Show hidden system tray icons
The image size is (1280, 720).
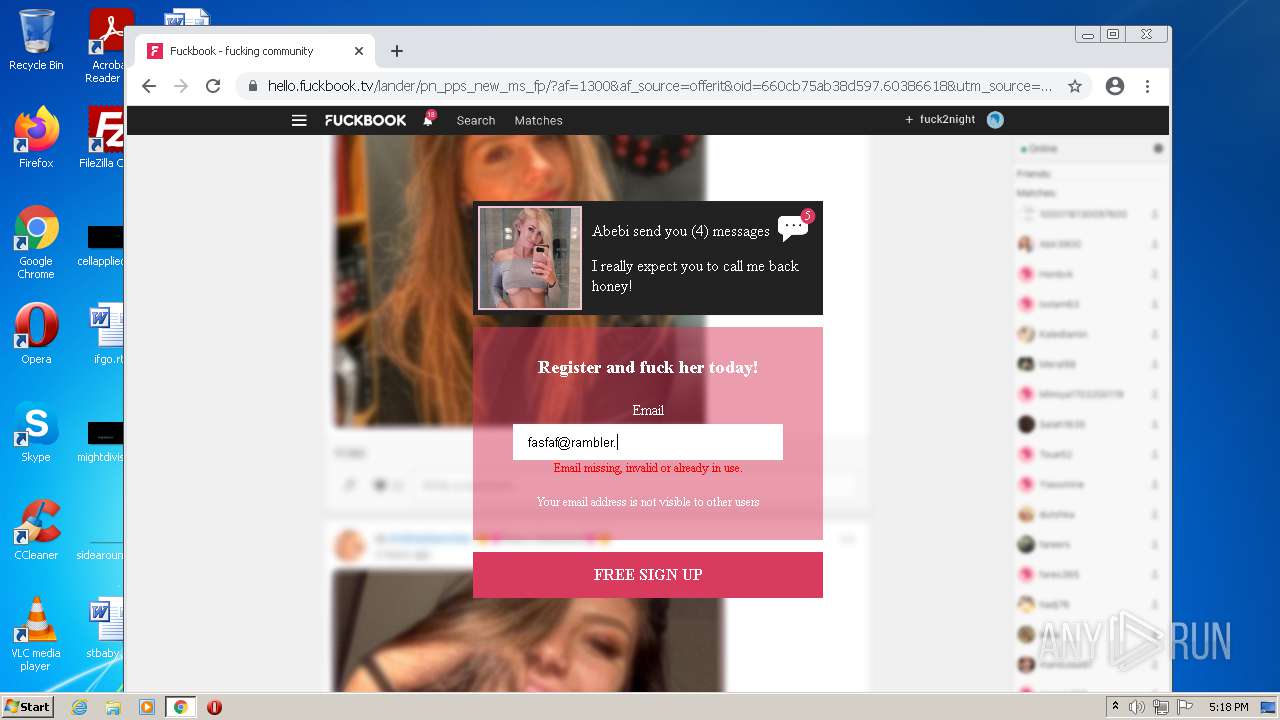pos(1116,707)
